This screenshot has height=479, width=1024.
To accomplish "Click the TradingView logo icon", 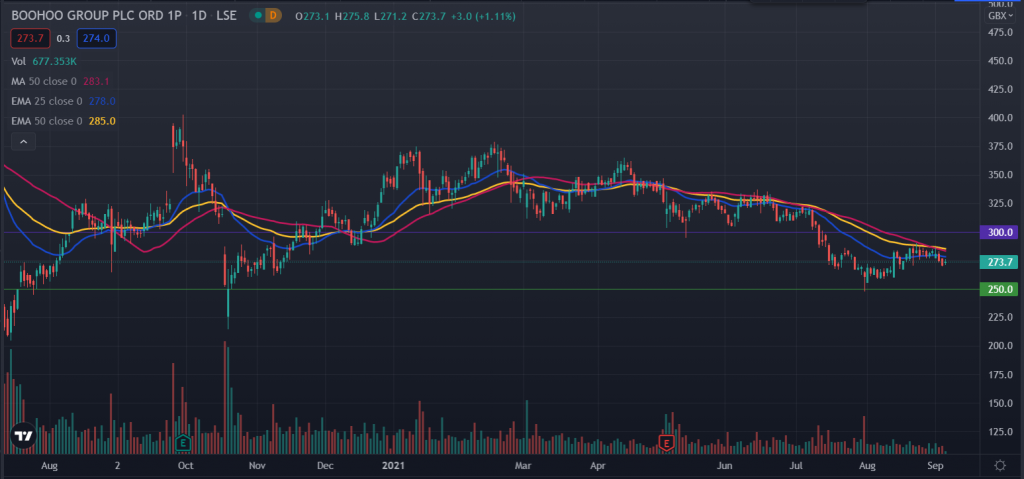I will (24, 437).
